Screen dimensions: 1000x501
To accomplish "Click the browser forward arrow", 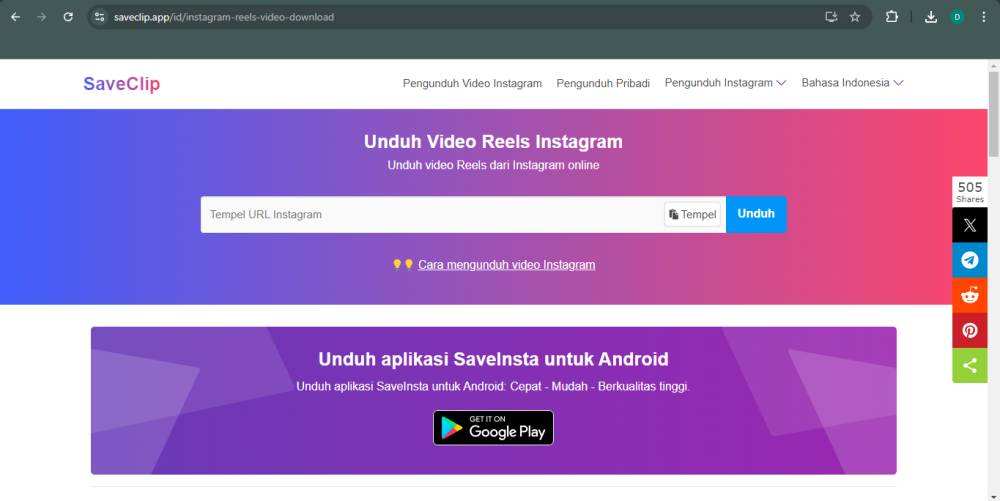I will tap(42, 17).
